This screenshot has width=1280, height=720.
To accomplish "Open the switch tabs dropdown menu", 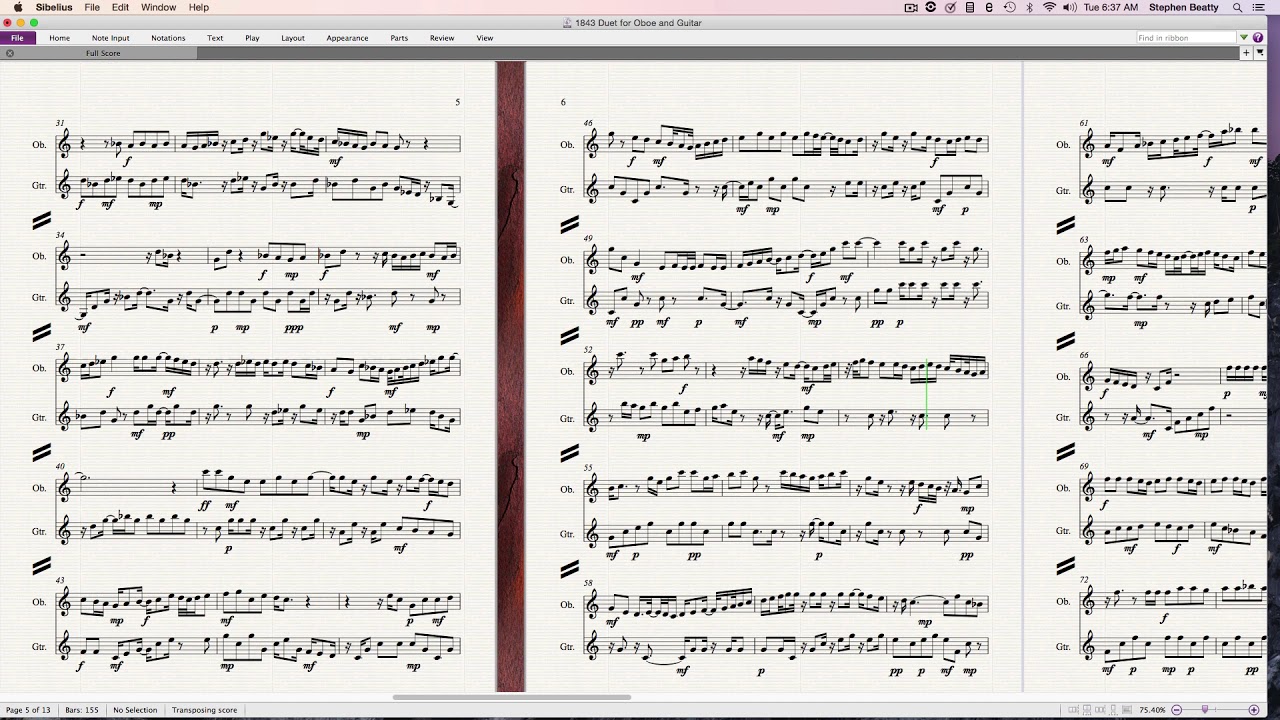I will point(1259,53).
